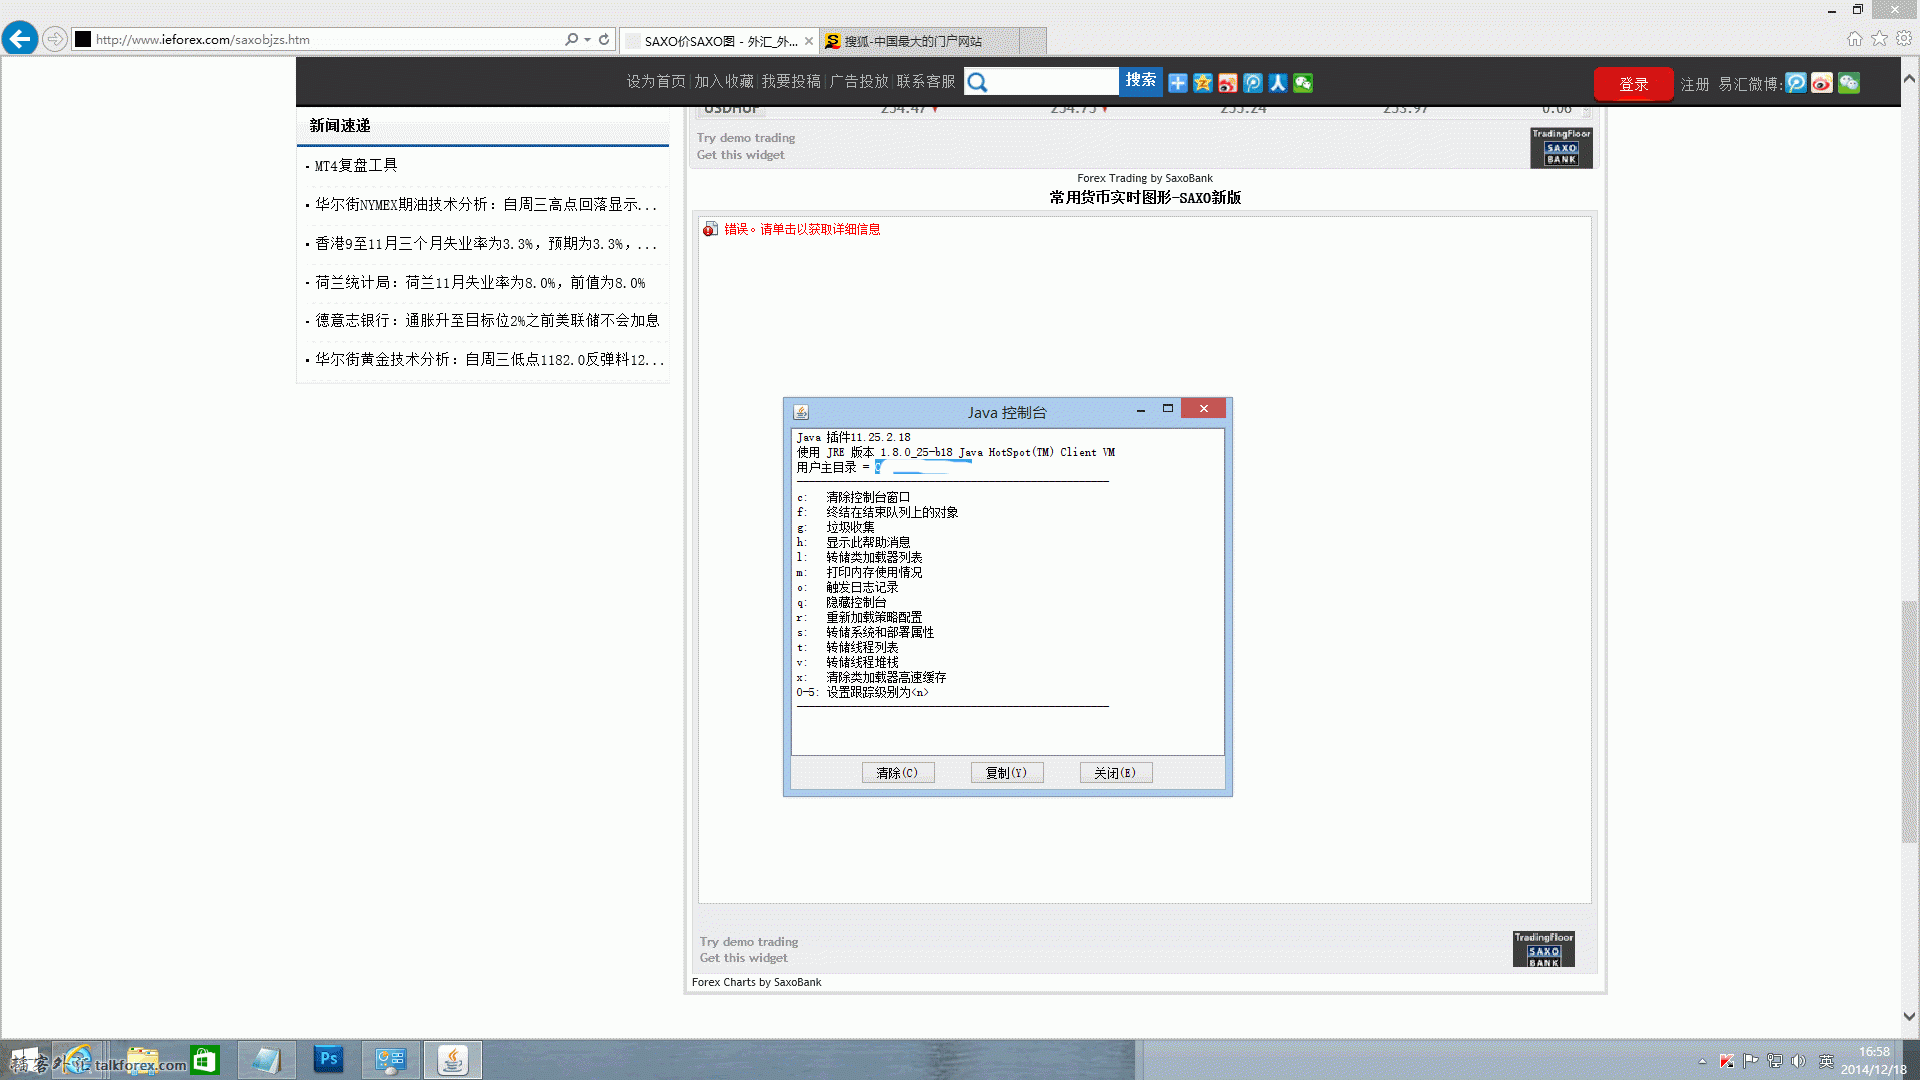Click the browser Home icon
This screenshot has height=1080, width=1920.
point(1855,38)
